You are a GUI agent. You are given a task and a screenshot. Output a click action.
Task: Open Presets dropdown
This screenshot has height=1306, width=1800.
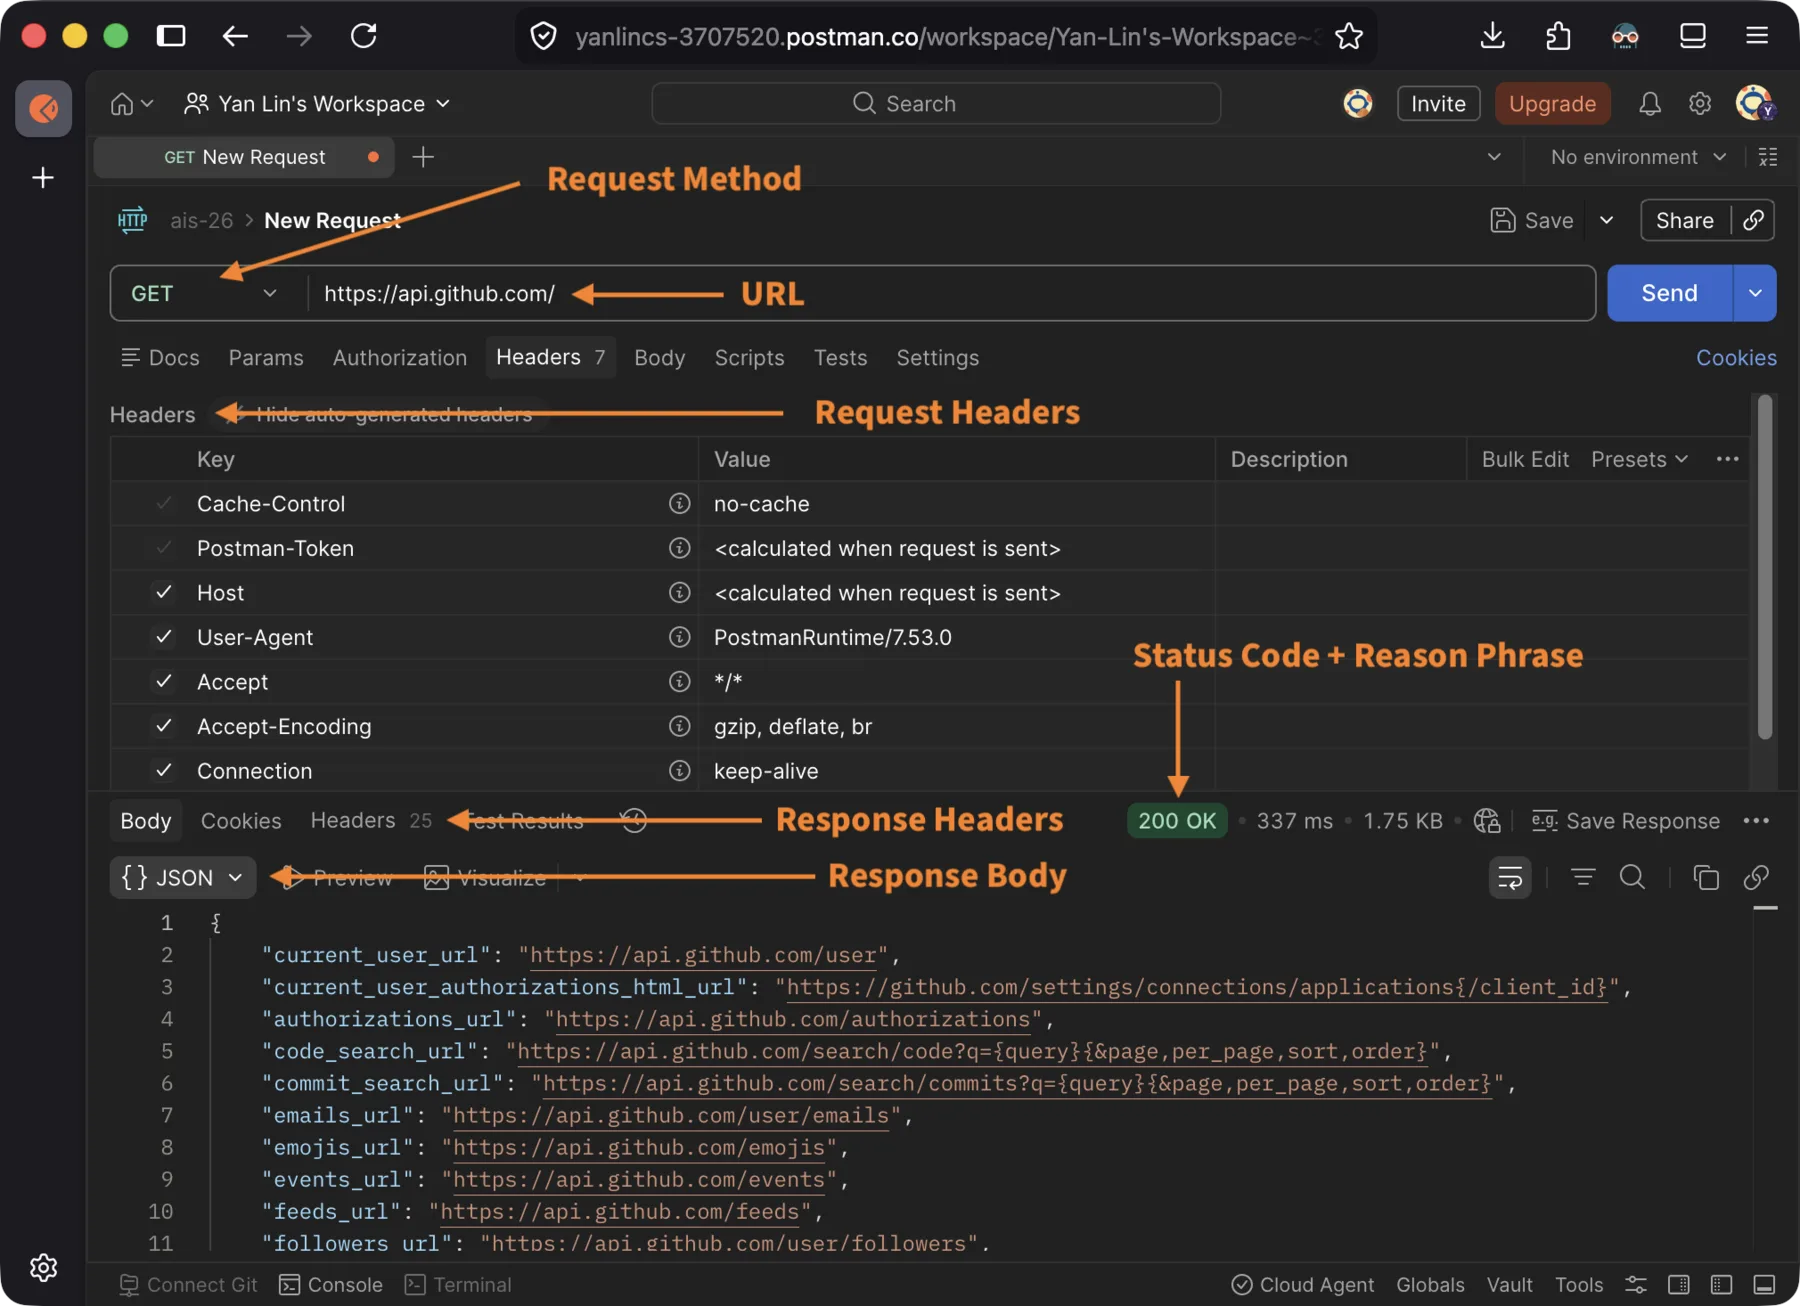tap(1639, 459)
